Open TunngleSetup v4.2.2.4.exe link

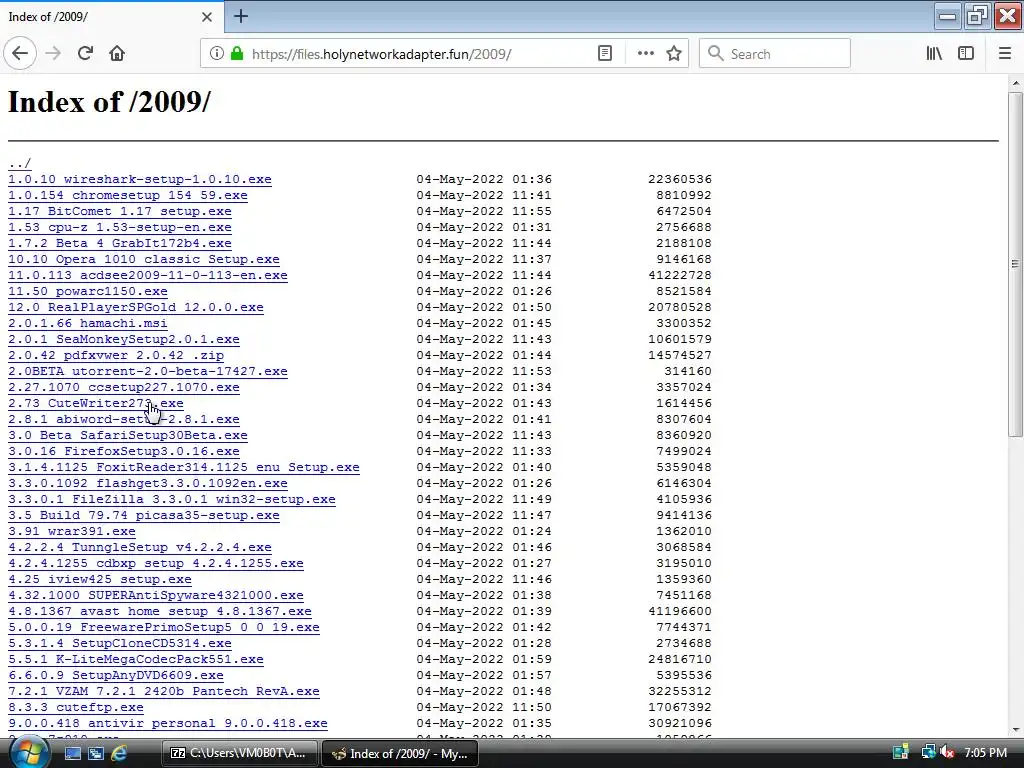[140, 547]
